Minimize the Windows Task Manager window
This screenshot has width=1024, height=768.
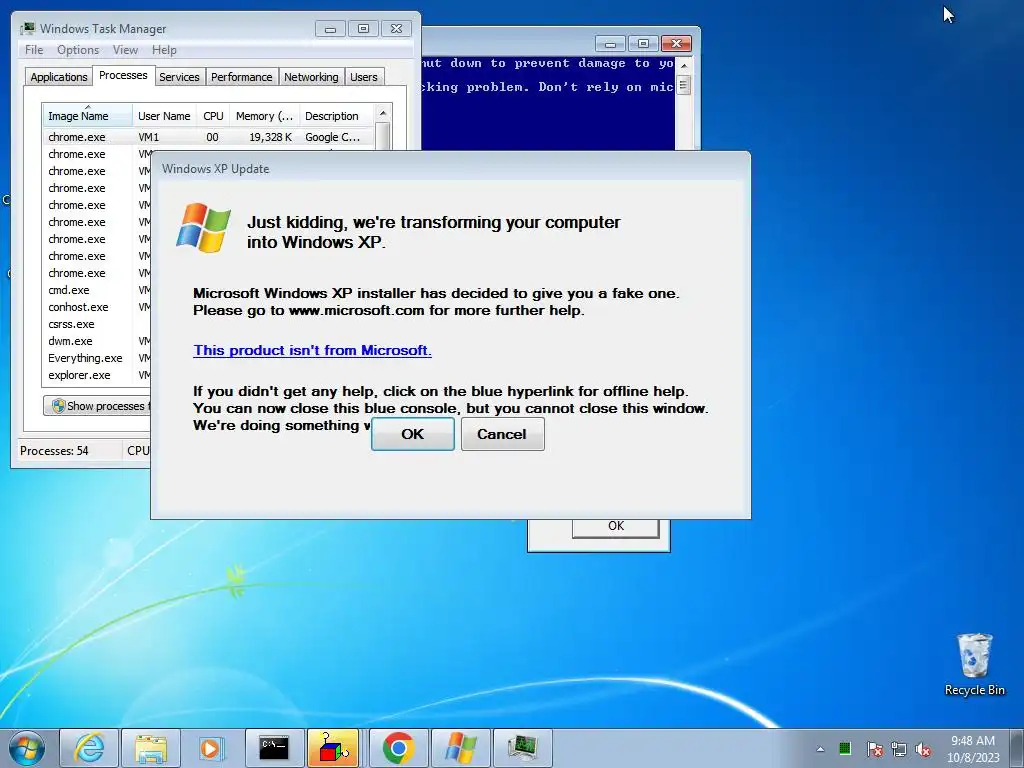pos(330,29)
